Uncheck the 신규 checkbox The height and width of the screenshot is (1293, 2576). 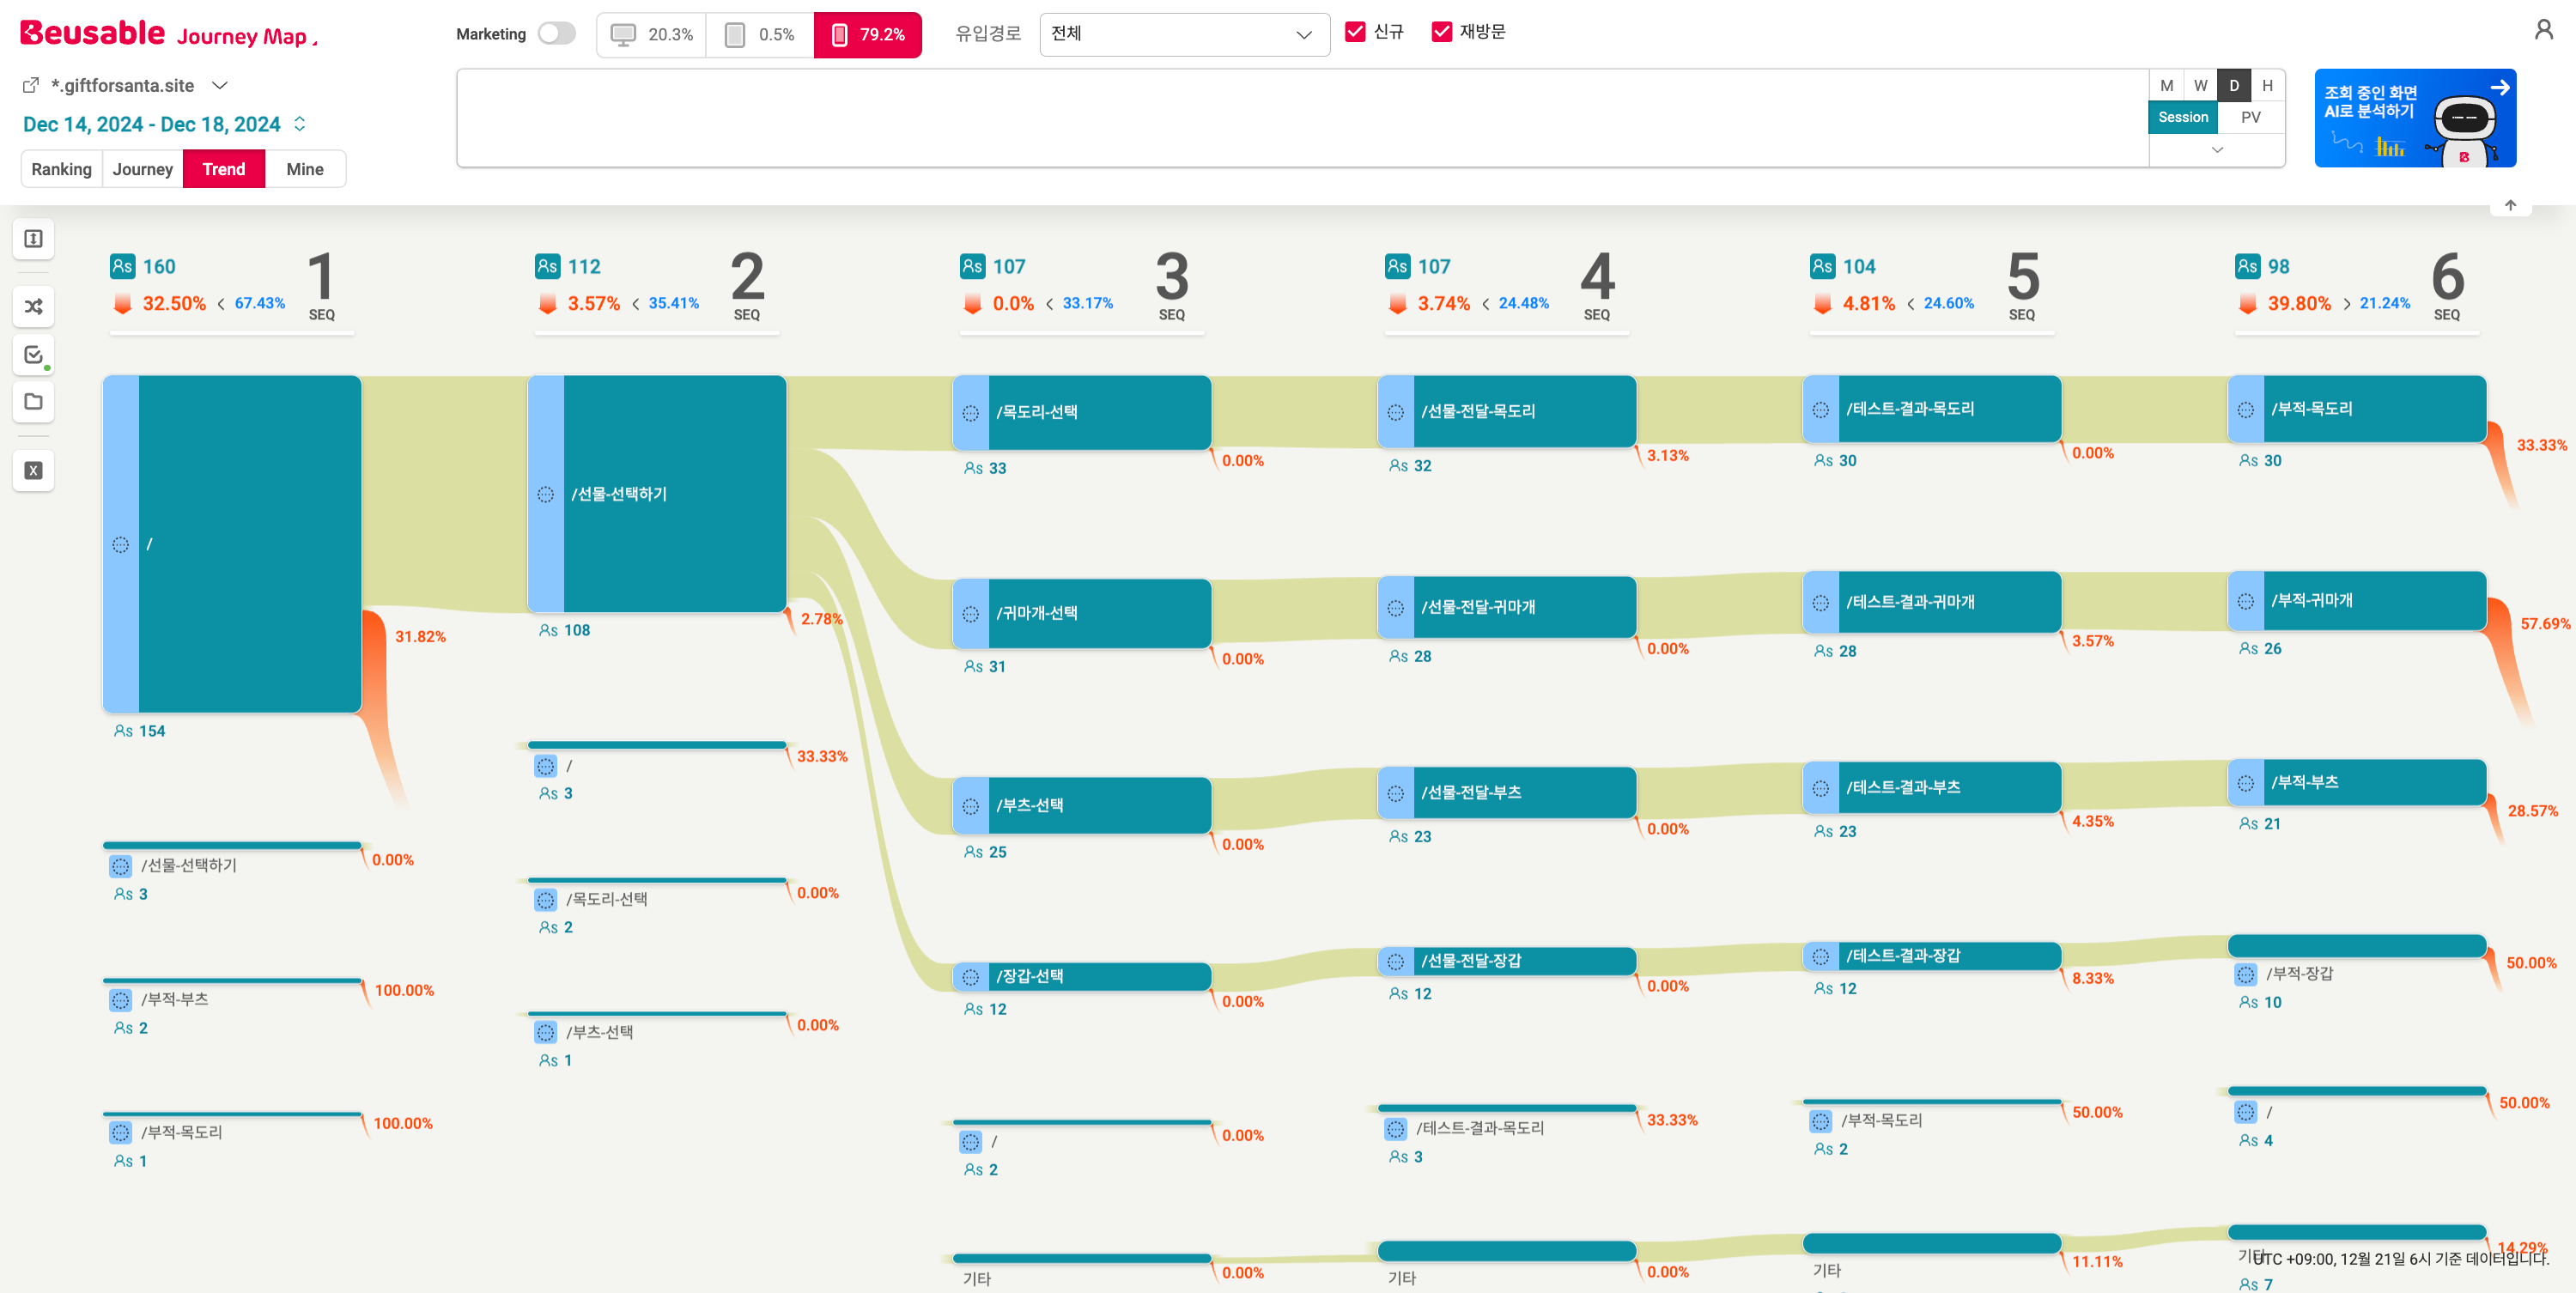click(x=1355, y=32)
